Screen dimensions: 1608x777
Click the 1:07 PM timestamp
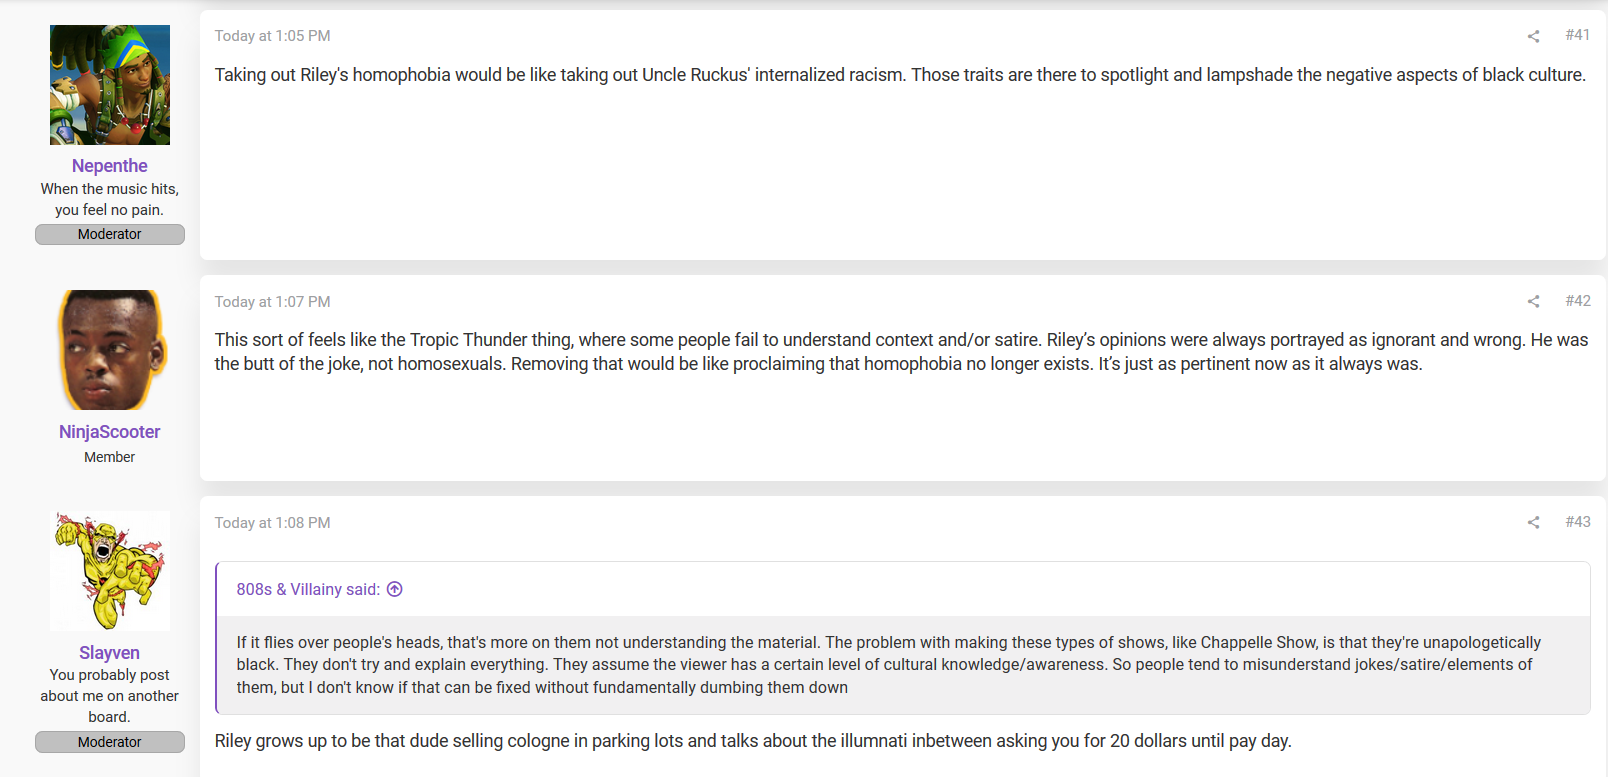coord(272,302)
